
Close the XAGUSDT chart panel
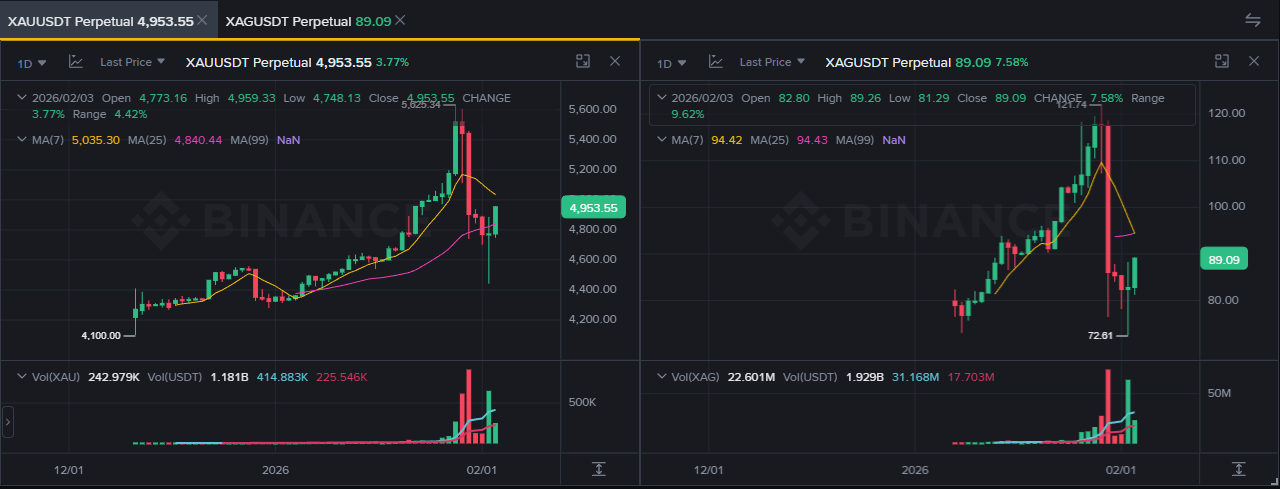1253,62
